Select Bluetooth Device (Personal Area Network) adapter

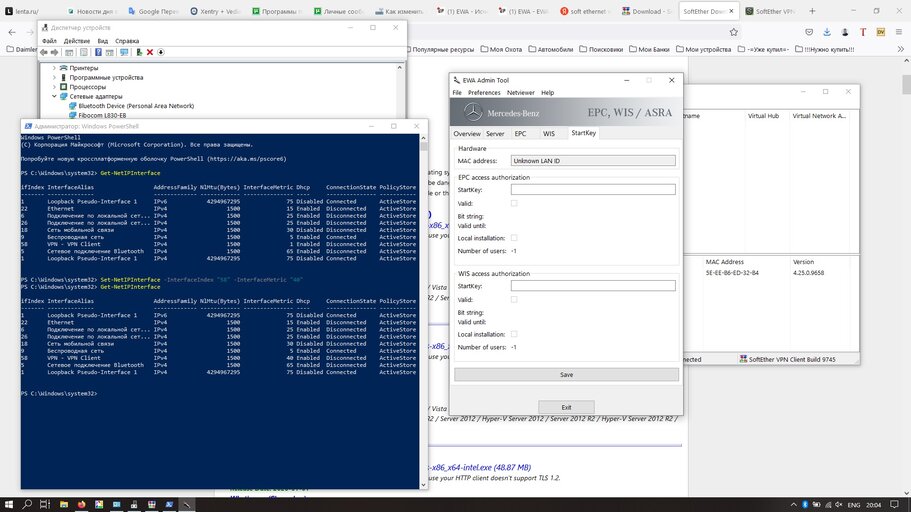click(135, 106)
